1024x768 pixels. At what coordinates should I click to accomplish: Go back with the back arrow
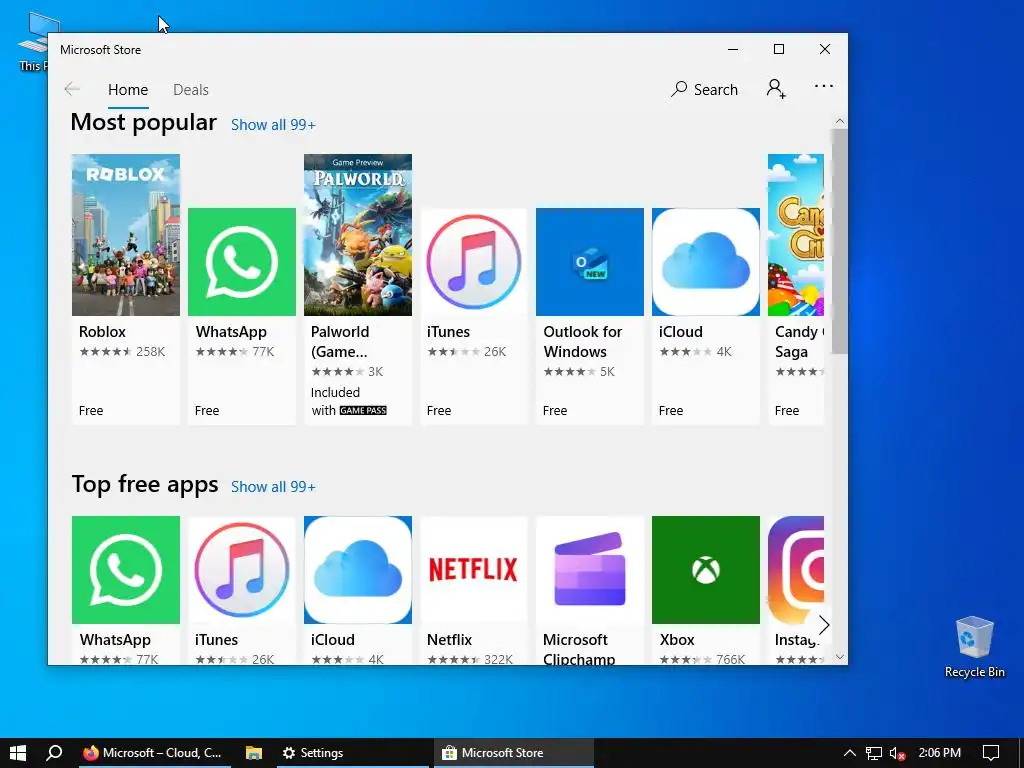tap(72, 89)
